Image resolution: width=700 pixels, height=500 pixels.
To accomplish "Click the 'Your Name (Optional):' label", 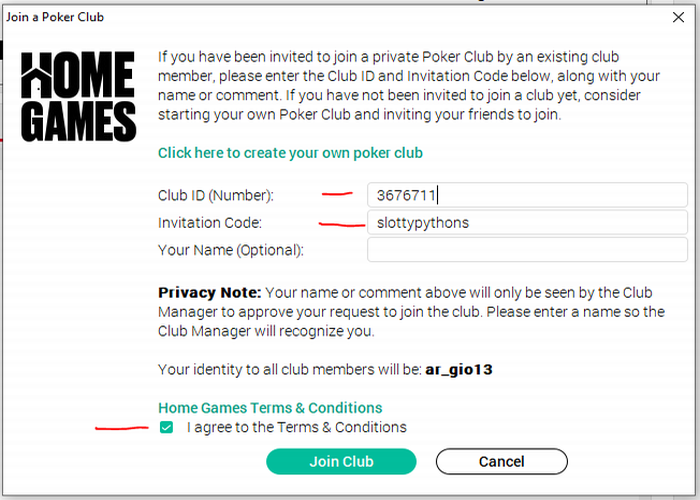I will click(x=230, y=250).
